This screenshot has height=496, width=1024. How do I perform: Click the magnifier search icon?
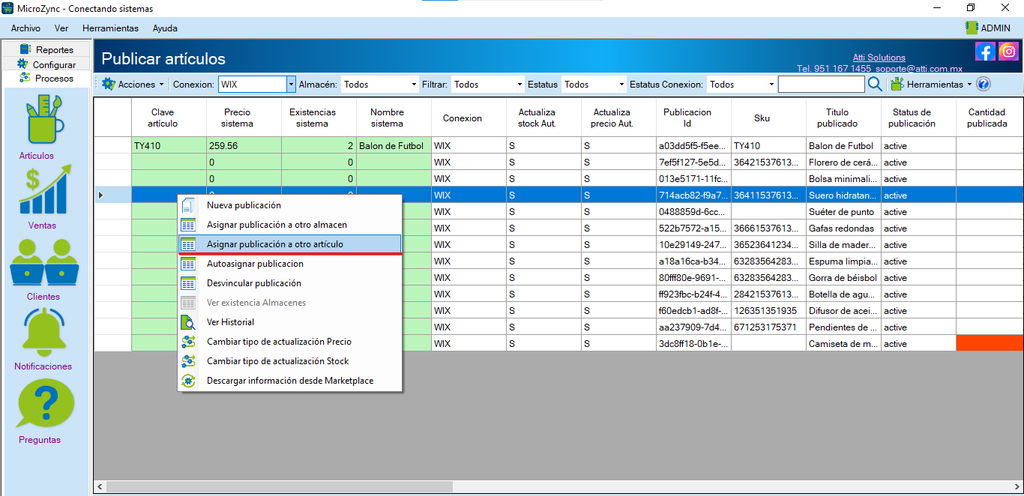point(874,84)
